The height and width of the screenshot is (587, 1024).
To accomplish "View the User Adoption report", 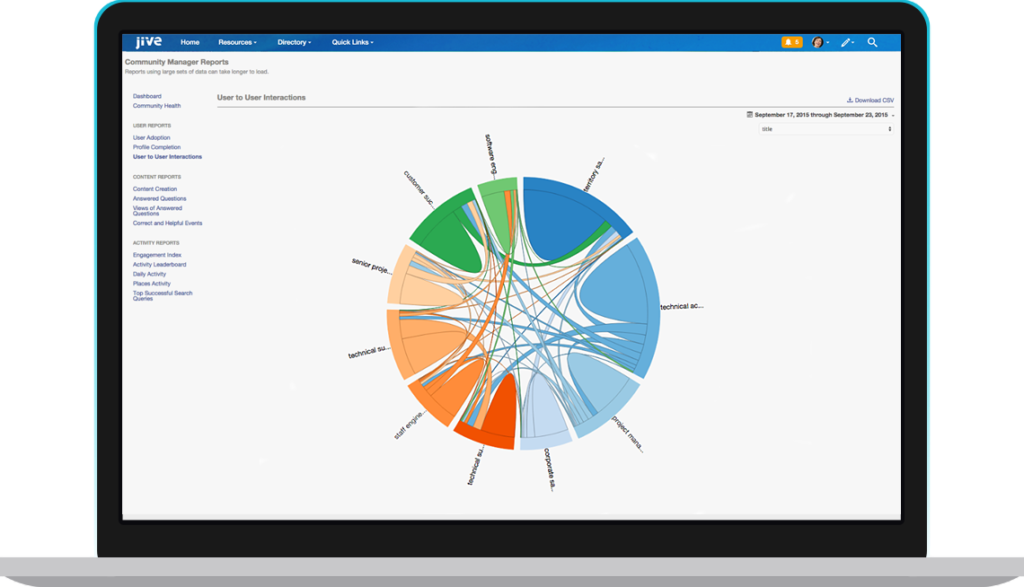I will pos(152,137).
